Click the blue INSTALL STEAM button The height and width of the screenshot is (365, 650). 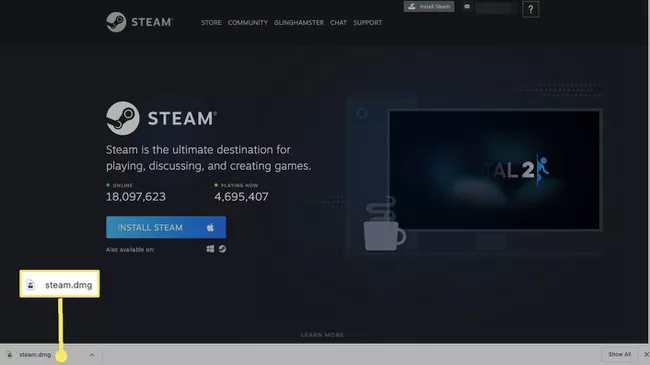point(166,227)
